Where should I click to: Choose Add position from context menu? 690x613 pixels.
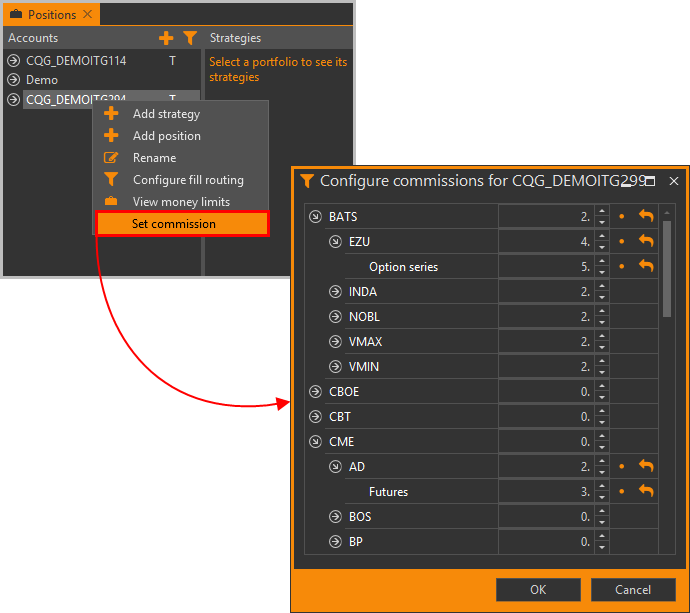pos(167,136)
